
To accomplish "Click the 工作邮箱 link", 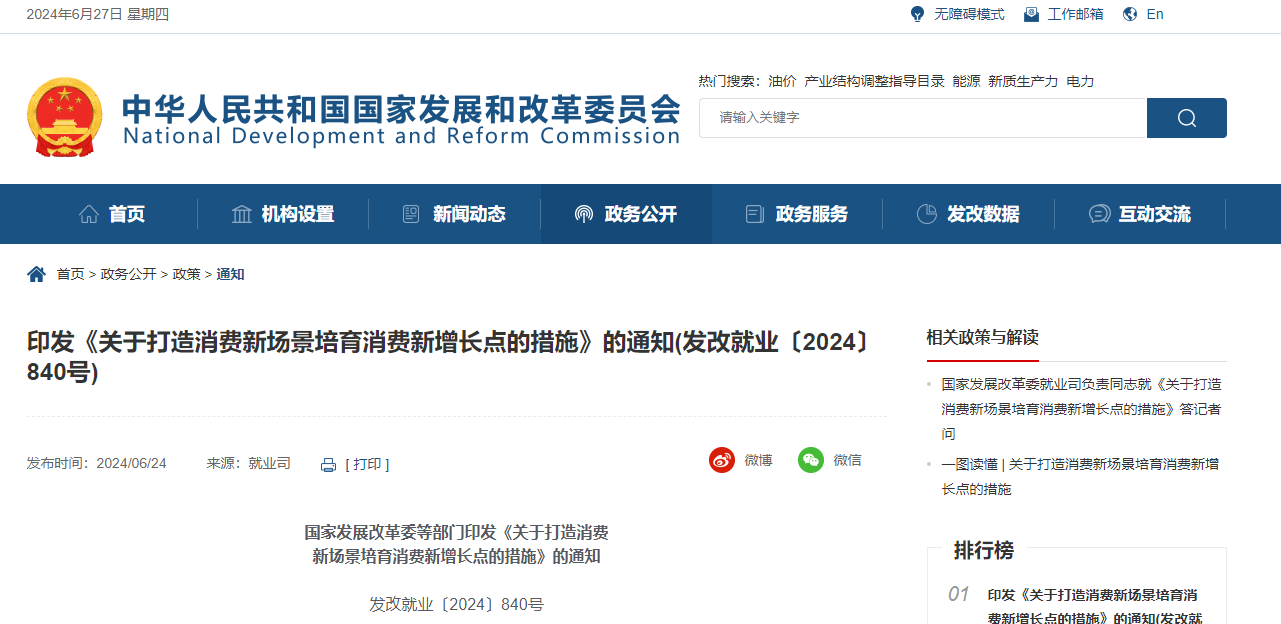I will point(1076,14).
